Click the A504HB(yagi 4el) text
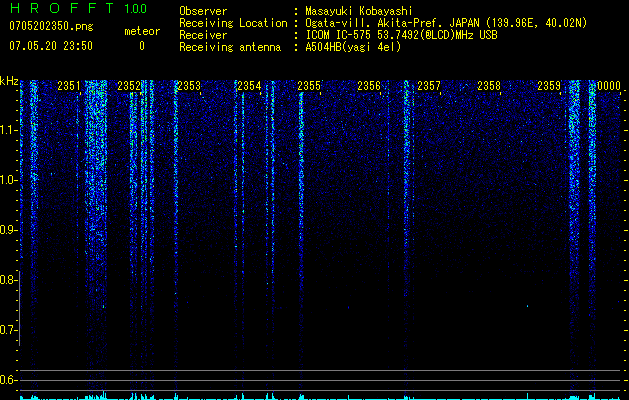 pos(353,47)
